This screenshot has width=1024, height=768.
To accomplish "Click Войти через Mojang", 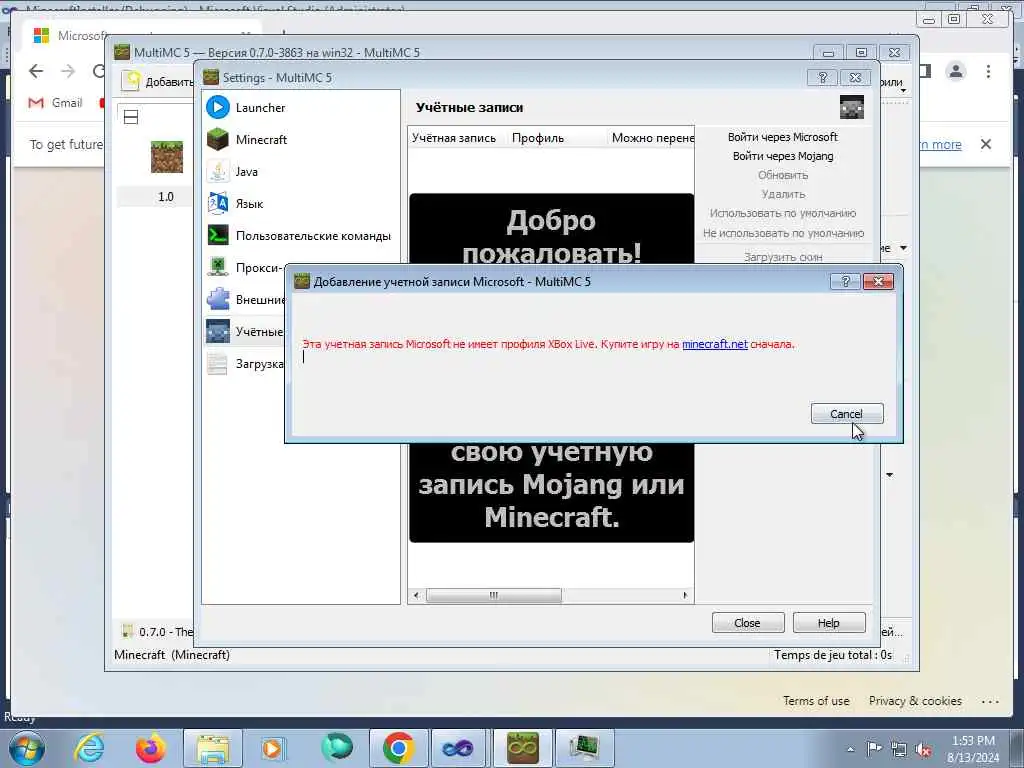I will pyautogui.click(x=782, y=155).
